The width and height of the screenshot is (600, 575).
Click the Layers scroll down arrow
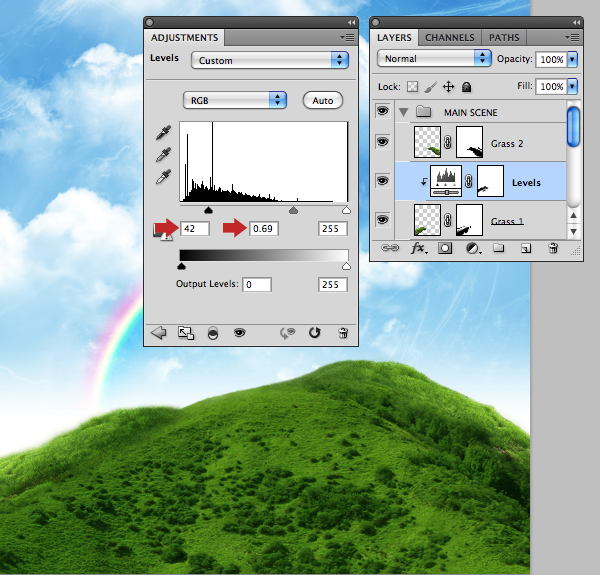573,232
